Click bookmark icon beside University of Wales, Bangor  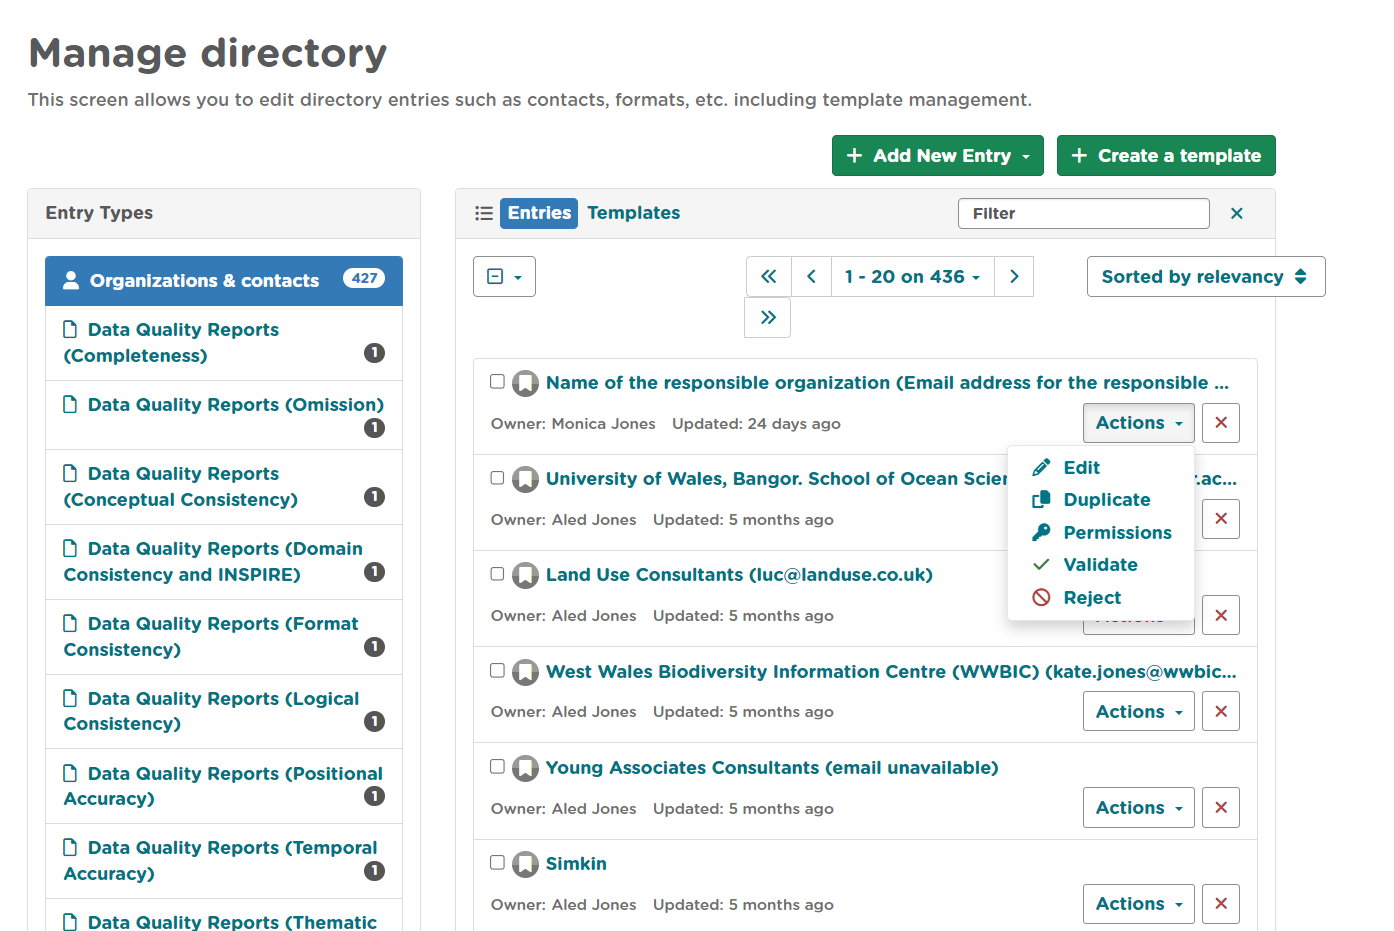[x=525, y=479]
